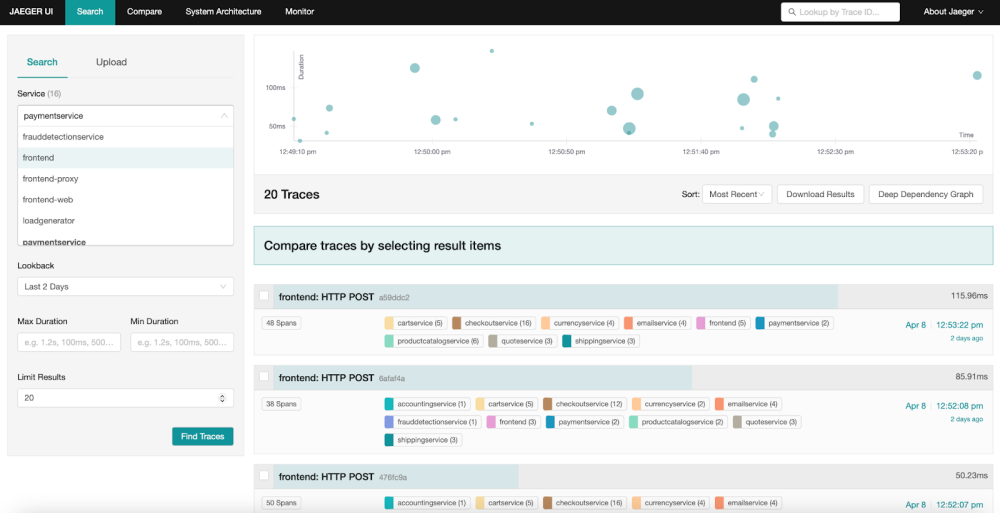Expand the Lookback Last 2 Days dropdown

click(x=125, y=287)
